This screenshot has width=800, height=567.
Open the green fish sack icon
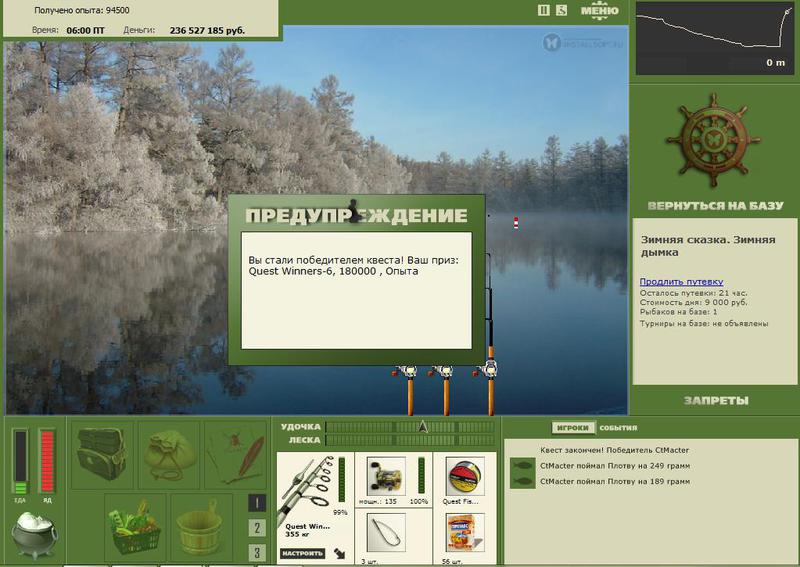pyautogui.click(x=170, y=455)
